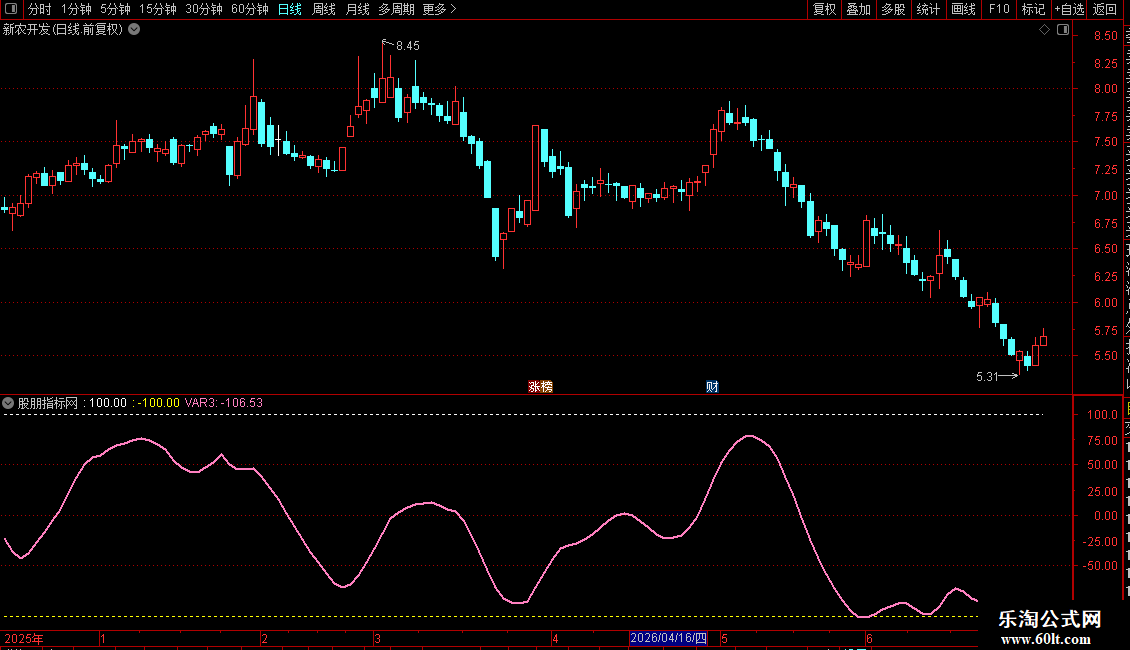1130x650 pixels.
Task: Click the VAR3: -106.53 indicator value
Action: click(x=224, y=403)
